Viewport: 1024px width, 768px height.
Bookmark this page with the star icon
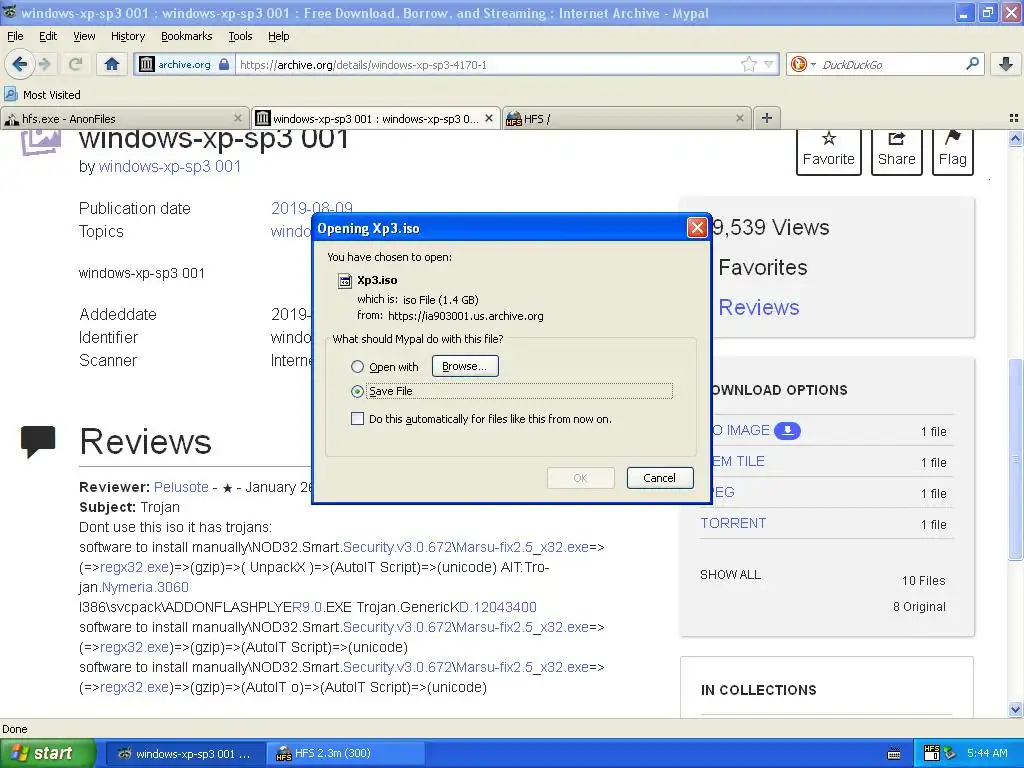tap(748, 64)
